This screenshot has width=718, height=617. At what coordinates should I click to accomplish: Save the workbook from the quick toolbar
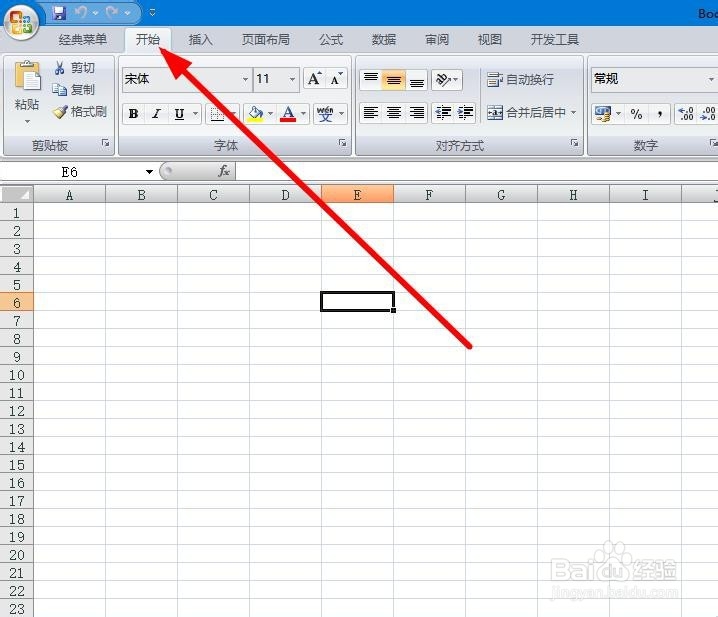pyautogui.click(x=59, y=12)
